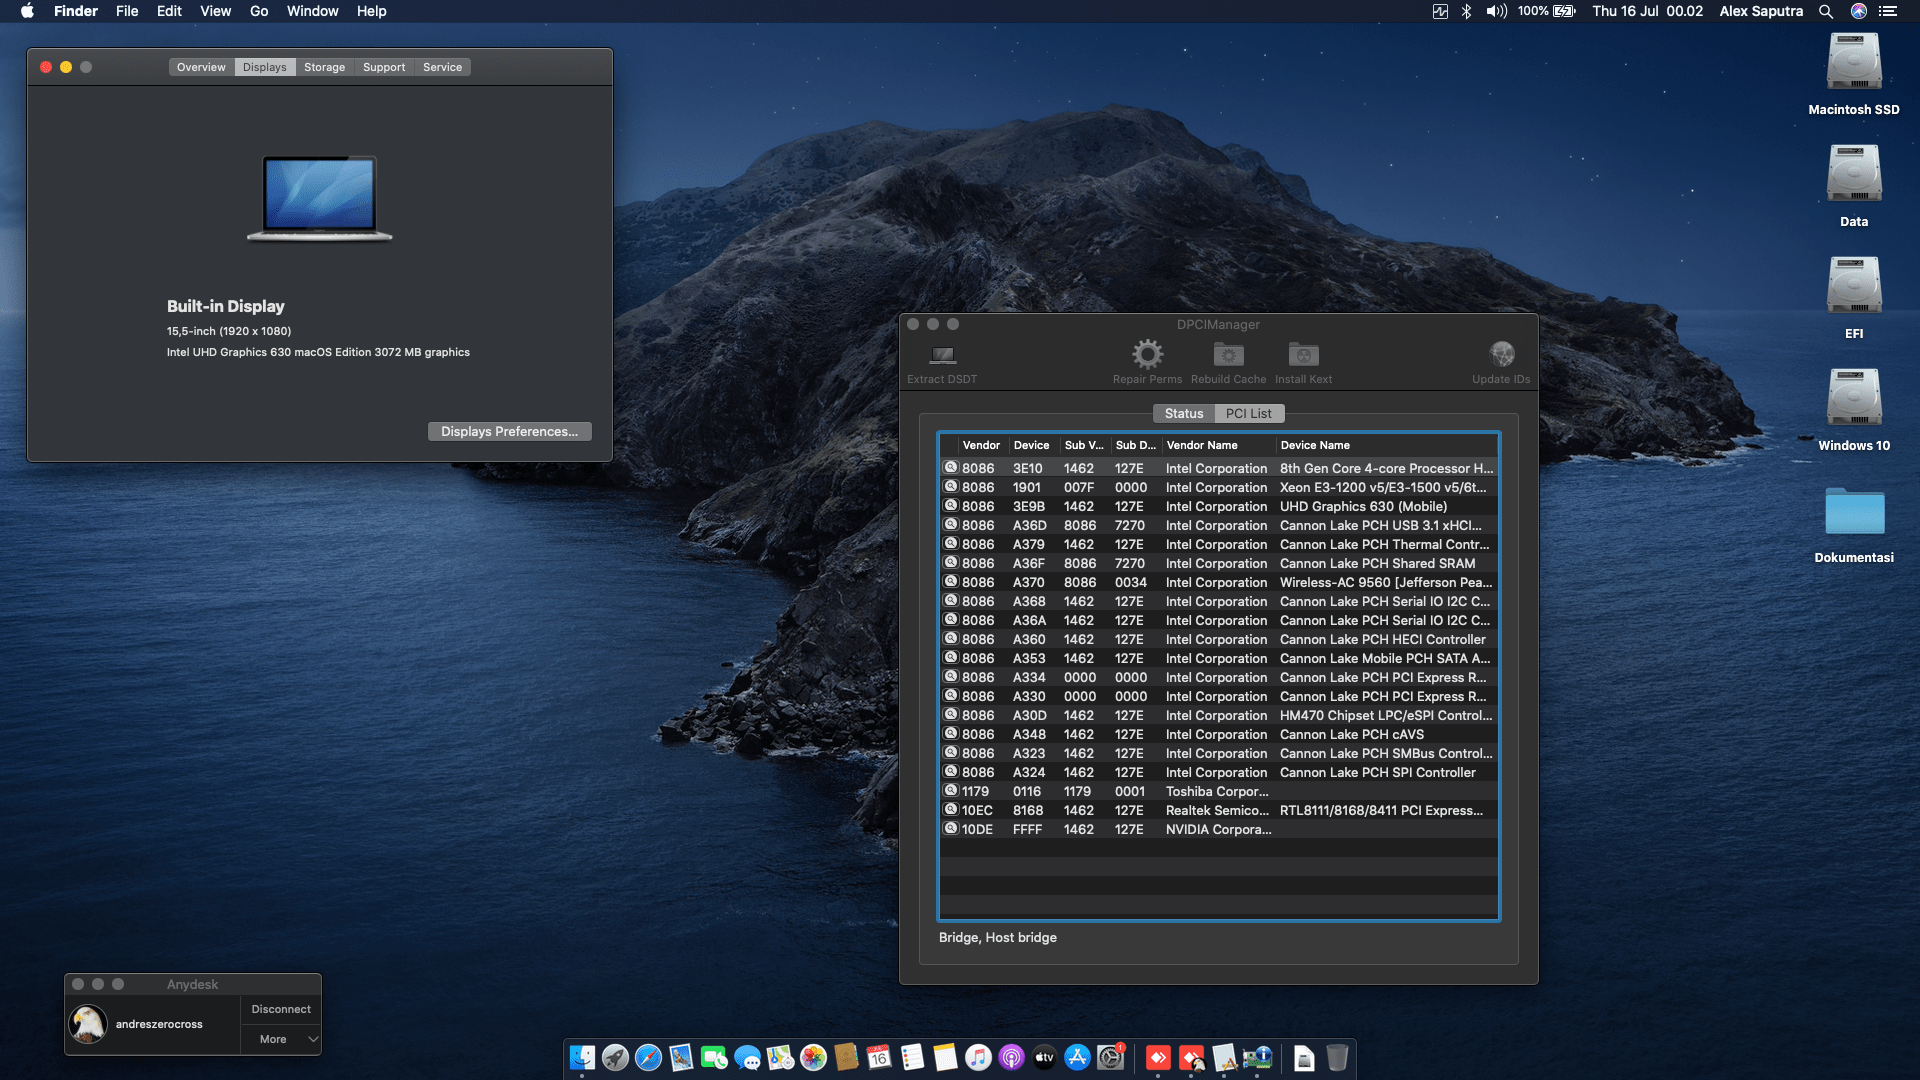The height and width of the screenshot is (1080, 1920).
Task: Expand the More options in AnyDesk
Action: (x=280, y=1039)
